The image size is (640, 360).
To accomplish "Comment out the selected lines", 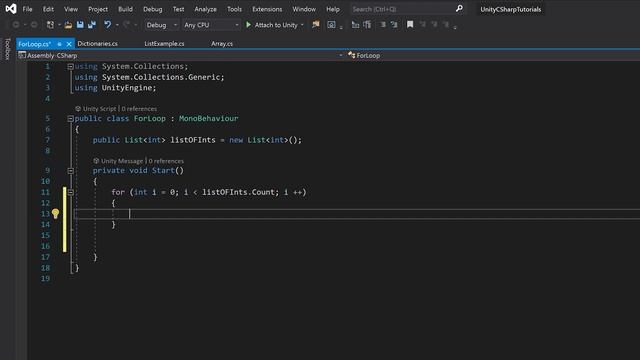I will [x=383, y=25].
